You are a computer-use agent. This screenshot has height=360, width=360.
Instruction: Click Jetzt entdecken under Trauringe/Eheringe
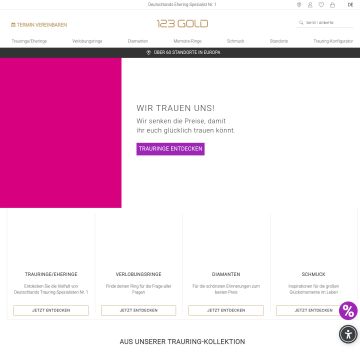(51, 310)
